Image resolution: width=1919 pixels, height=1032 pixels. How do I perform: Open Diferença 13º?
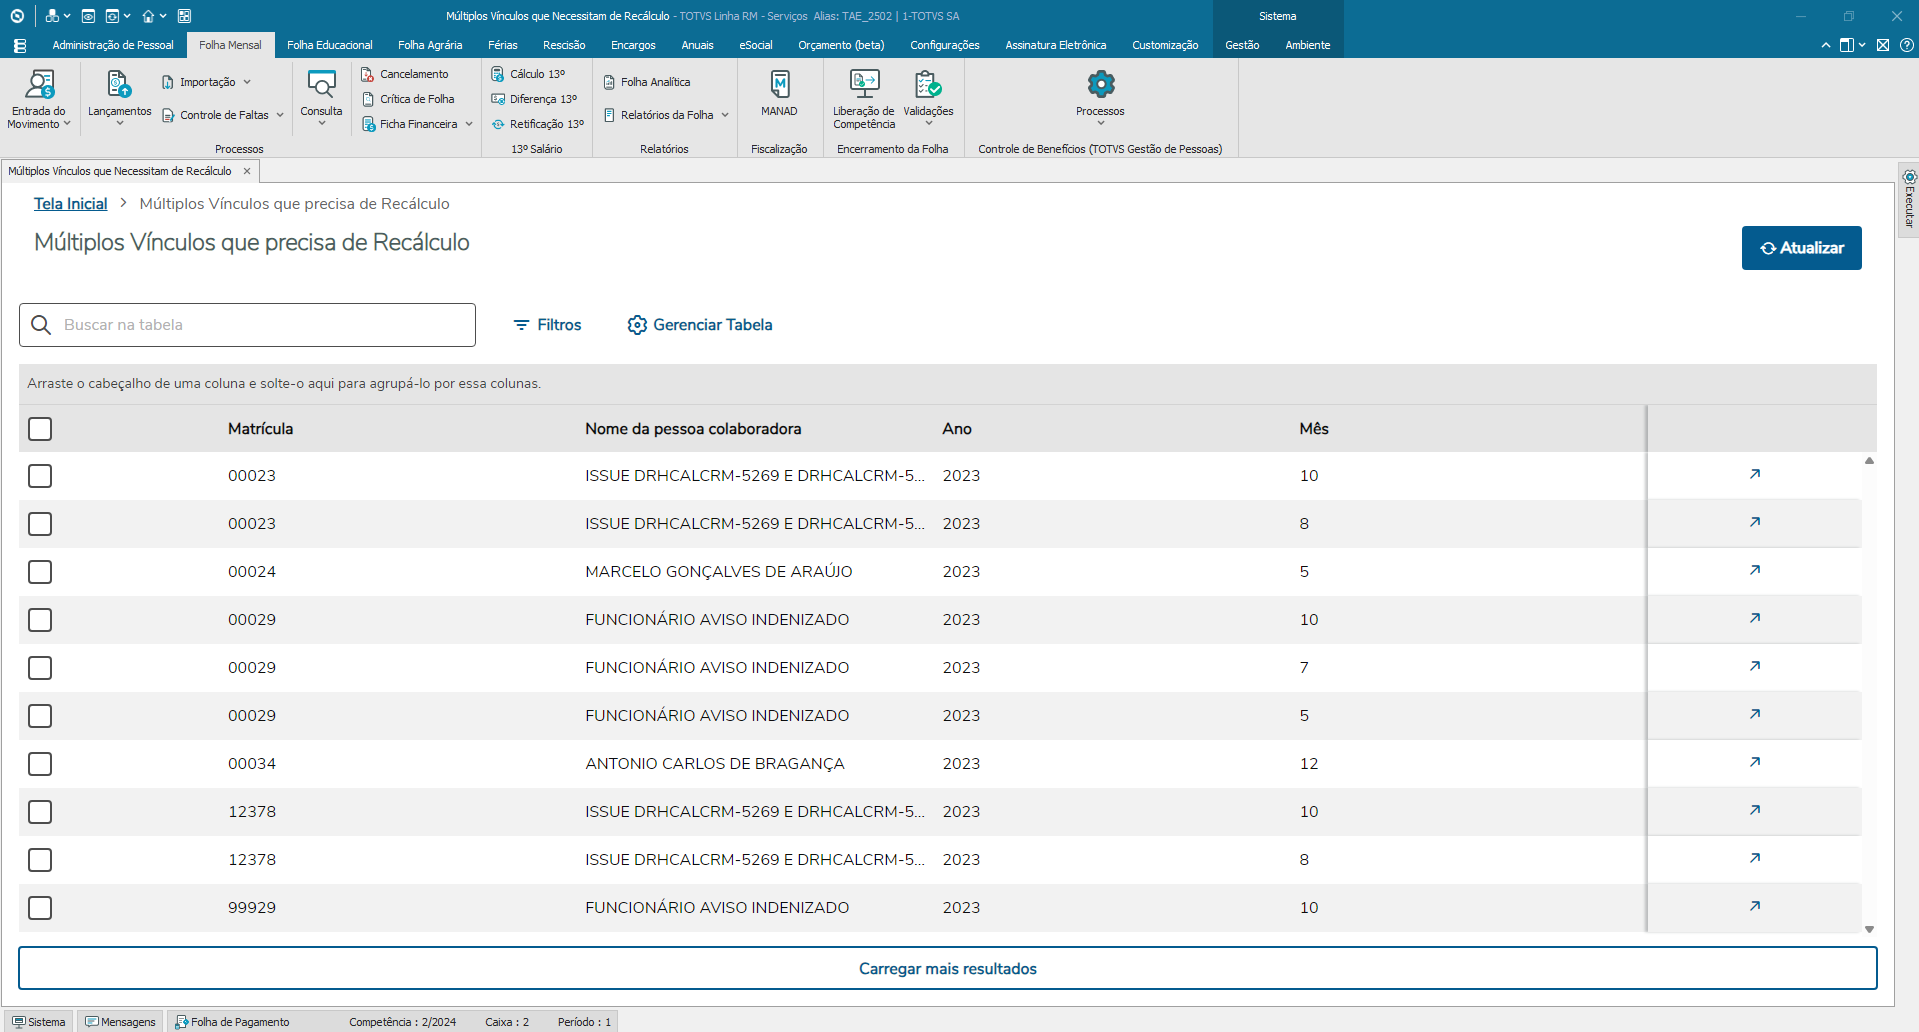click(534, 99)
